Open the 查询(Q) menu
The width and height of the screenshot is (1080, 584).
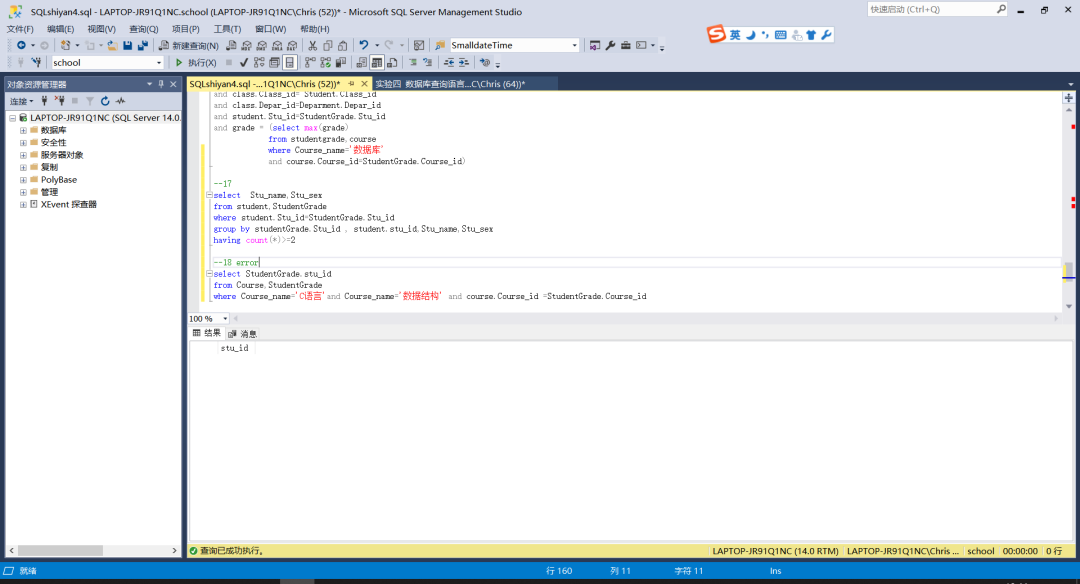tap(143, 29)
